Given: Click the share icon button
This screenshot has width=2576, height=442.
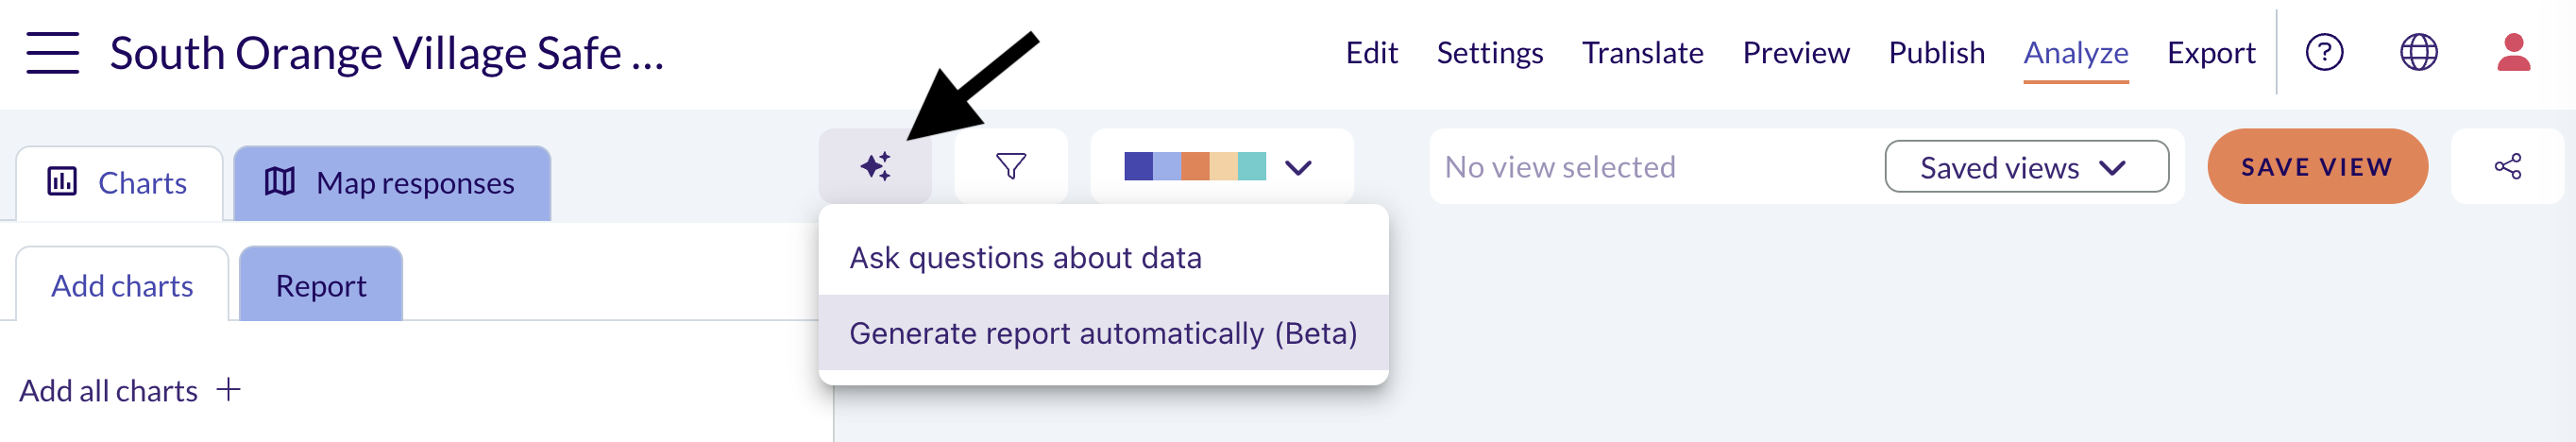Looking at the screenshot, I should coord(2507,166).
